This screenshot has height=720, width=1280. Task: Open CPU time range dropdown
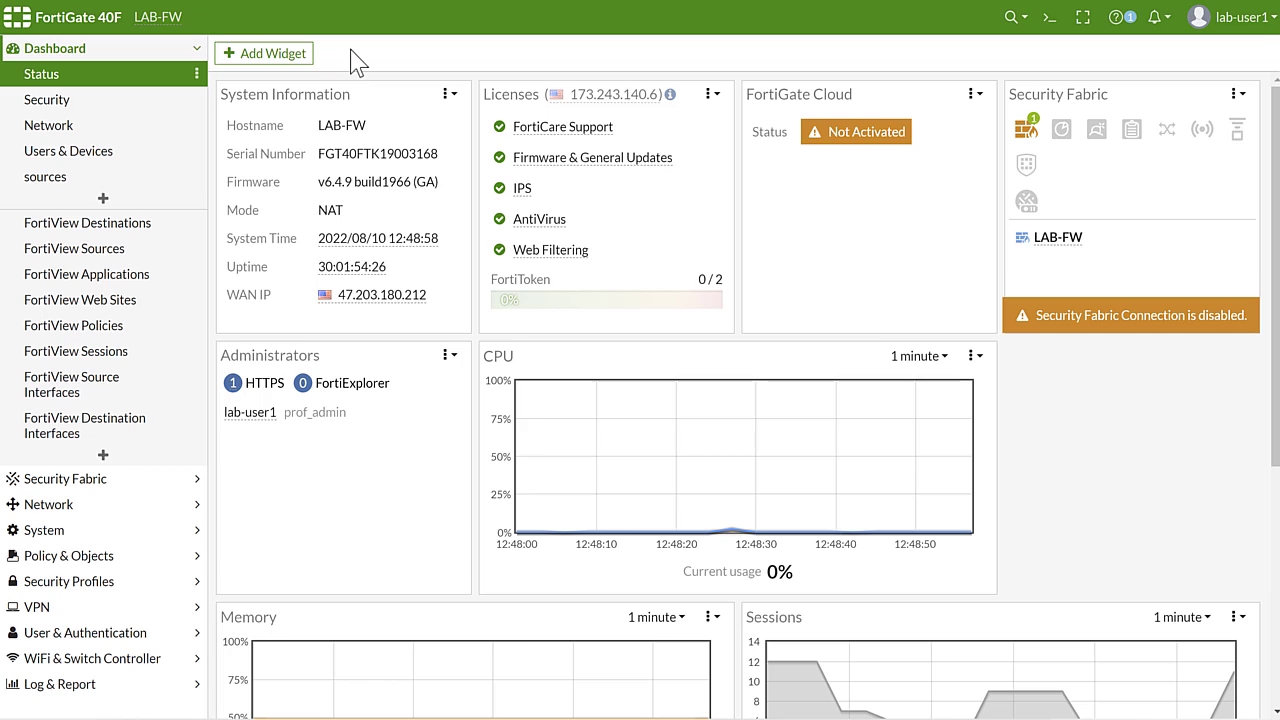[918, 356]
